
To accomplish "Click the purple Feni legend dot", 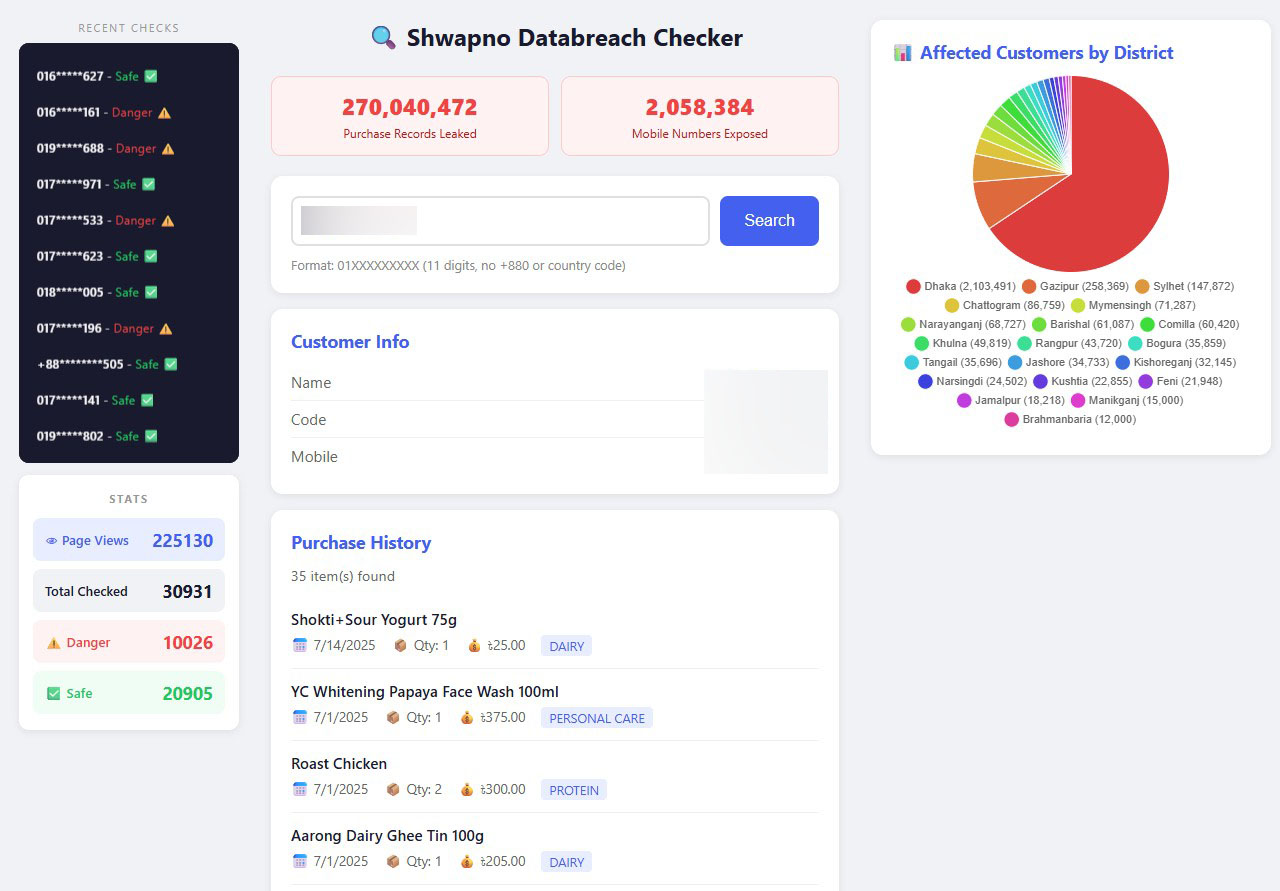I will (1146, 382).
